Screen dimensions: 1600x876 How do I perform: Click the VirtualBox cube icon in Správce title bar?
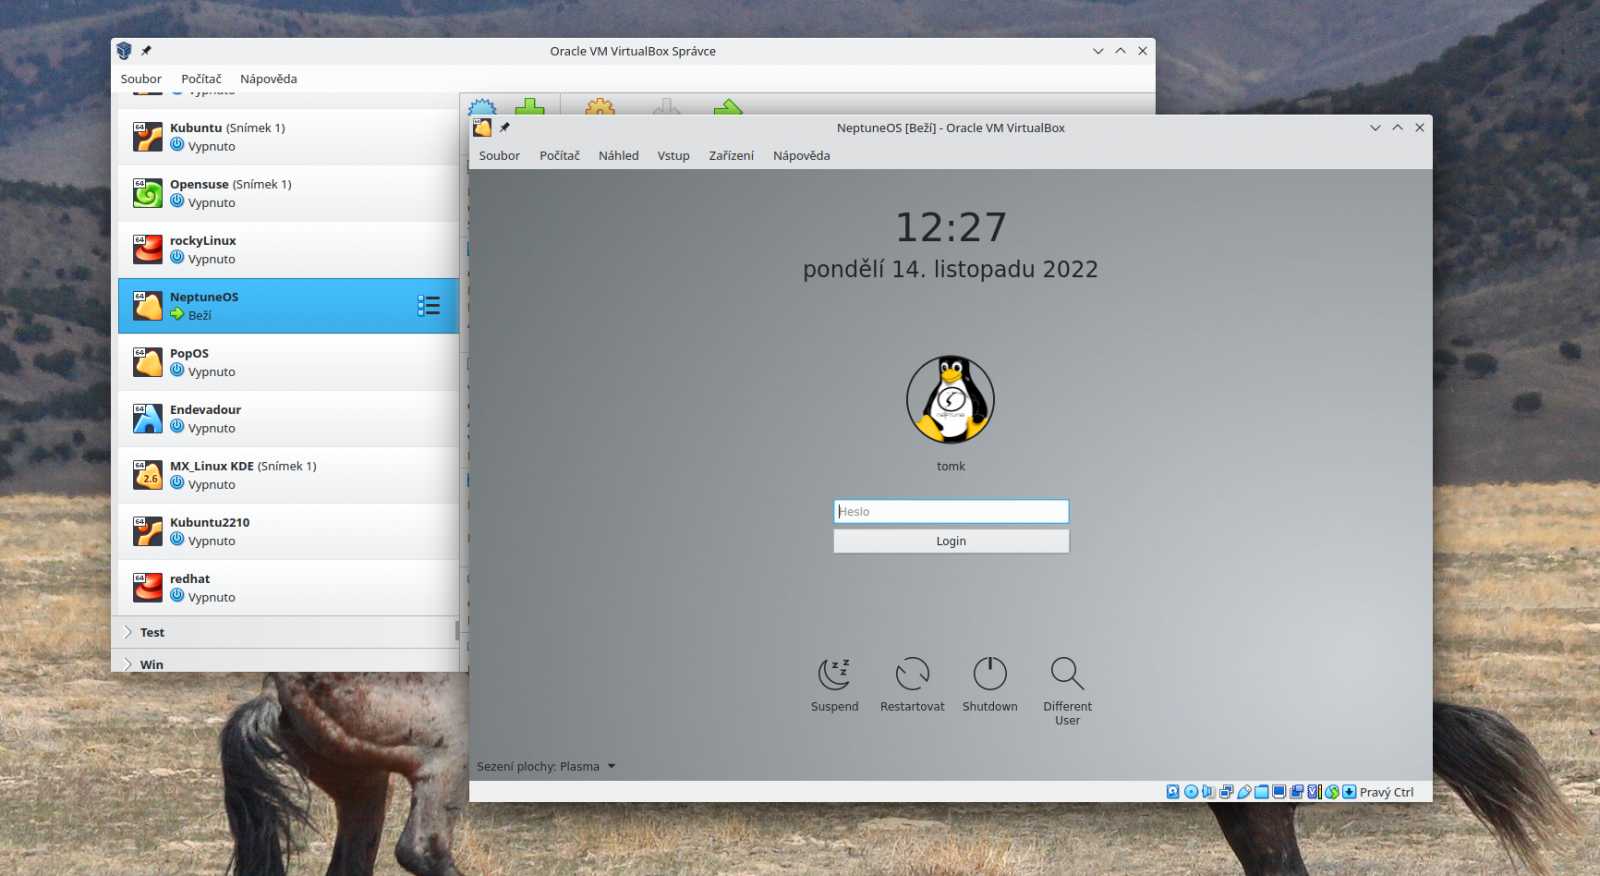click(x=124, y=51)
